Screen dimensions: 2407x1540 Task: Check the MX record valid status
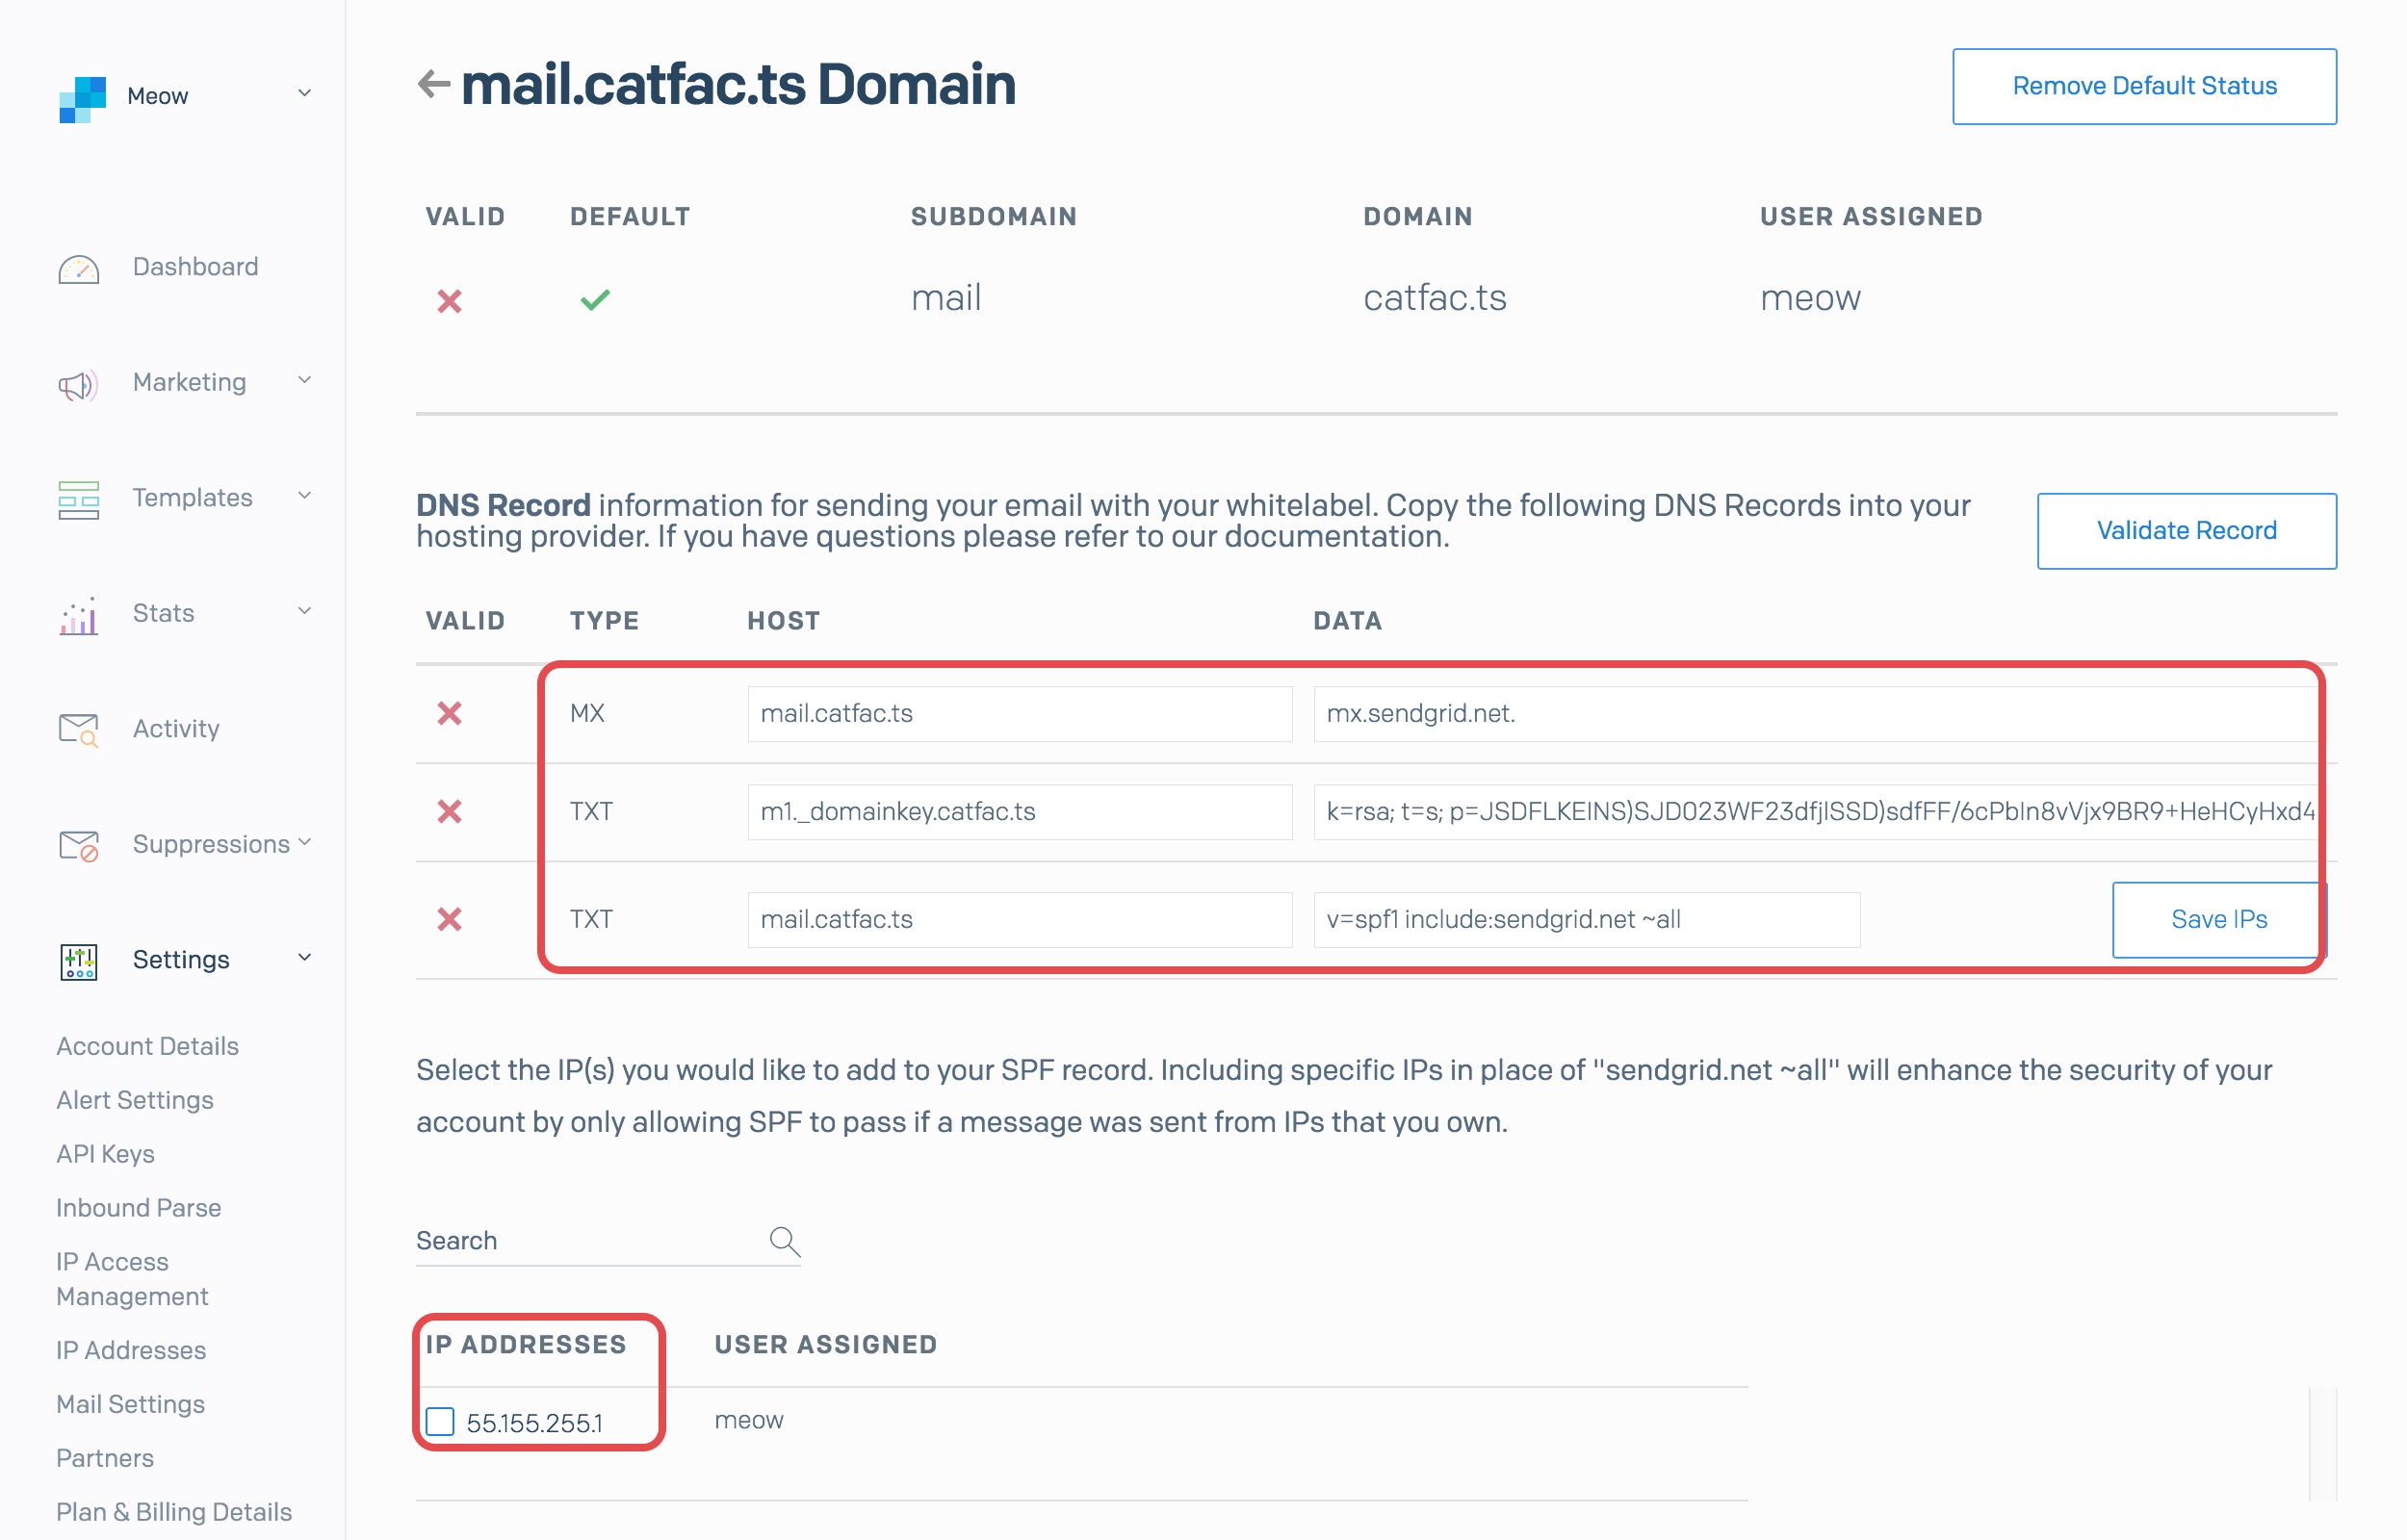pyautogui.click(x=448, y=714)
